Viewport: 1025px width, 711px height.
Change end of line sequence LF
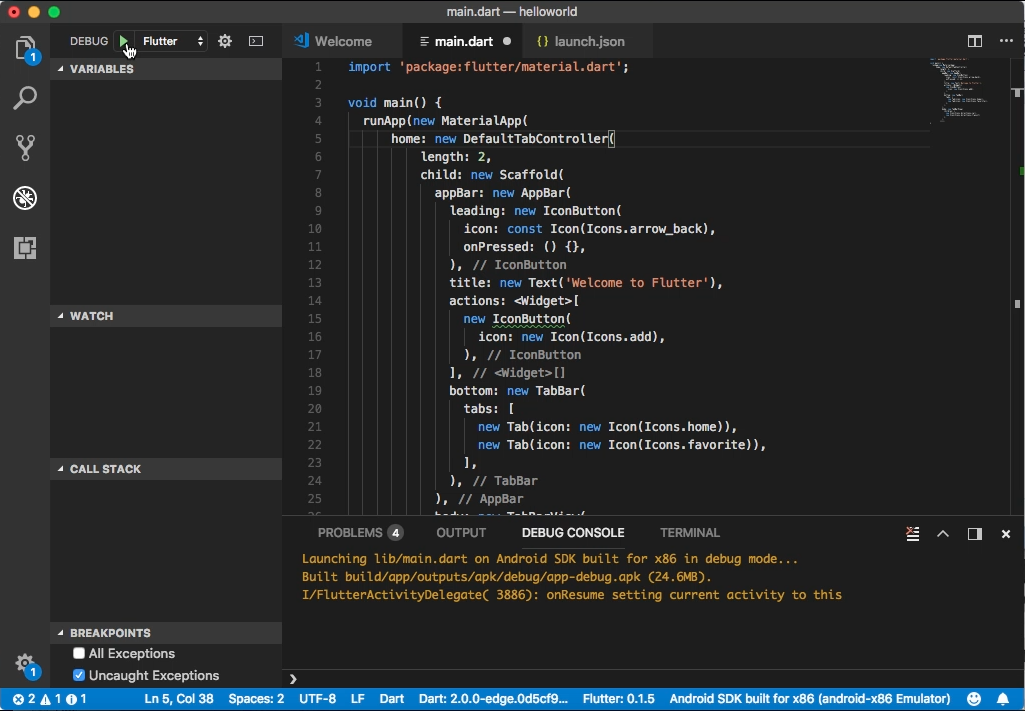click(x=358, y=699)
